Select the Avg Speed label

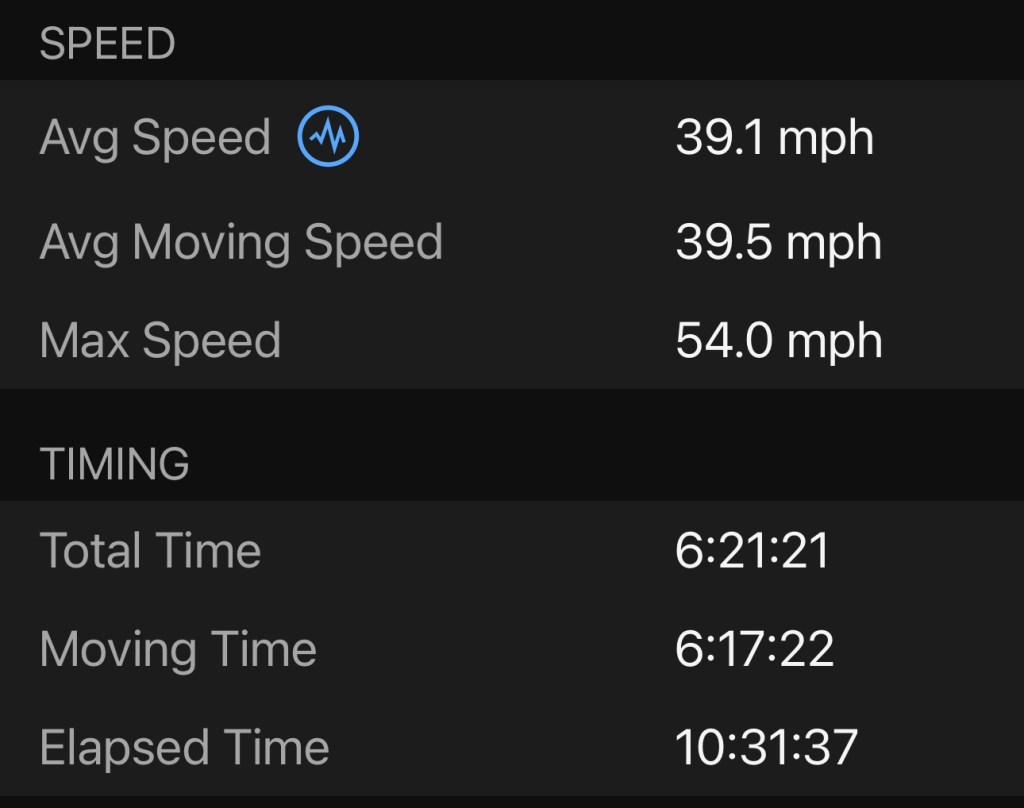click(155, 138)
